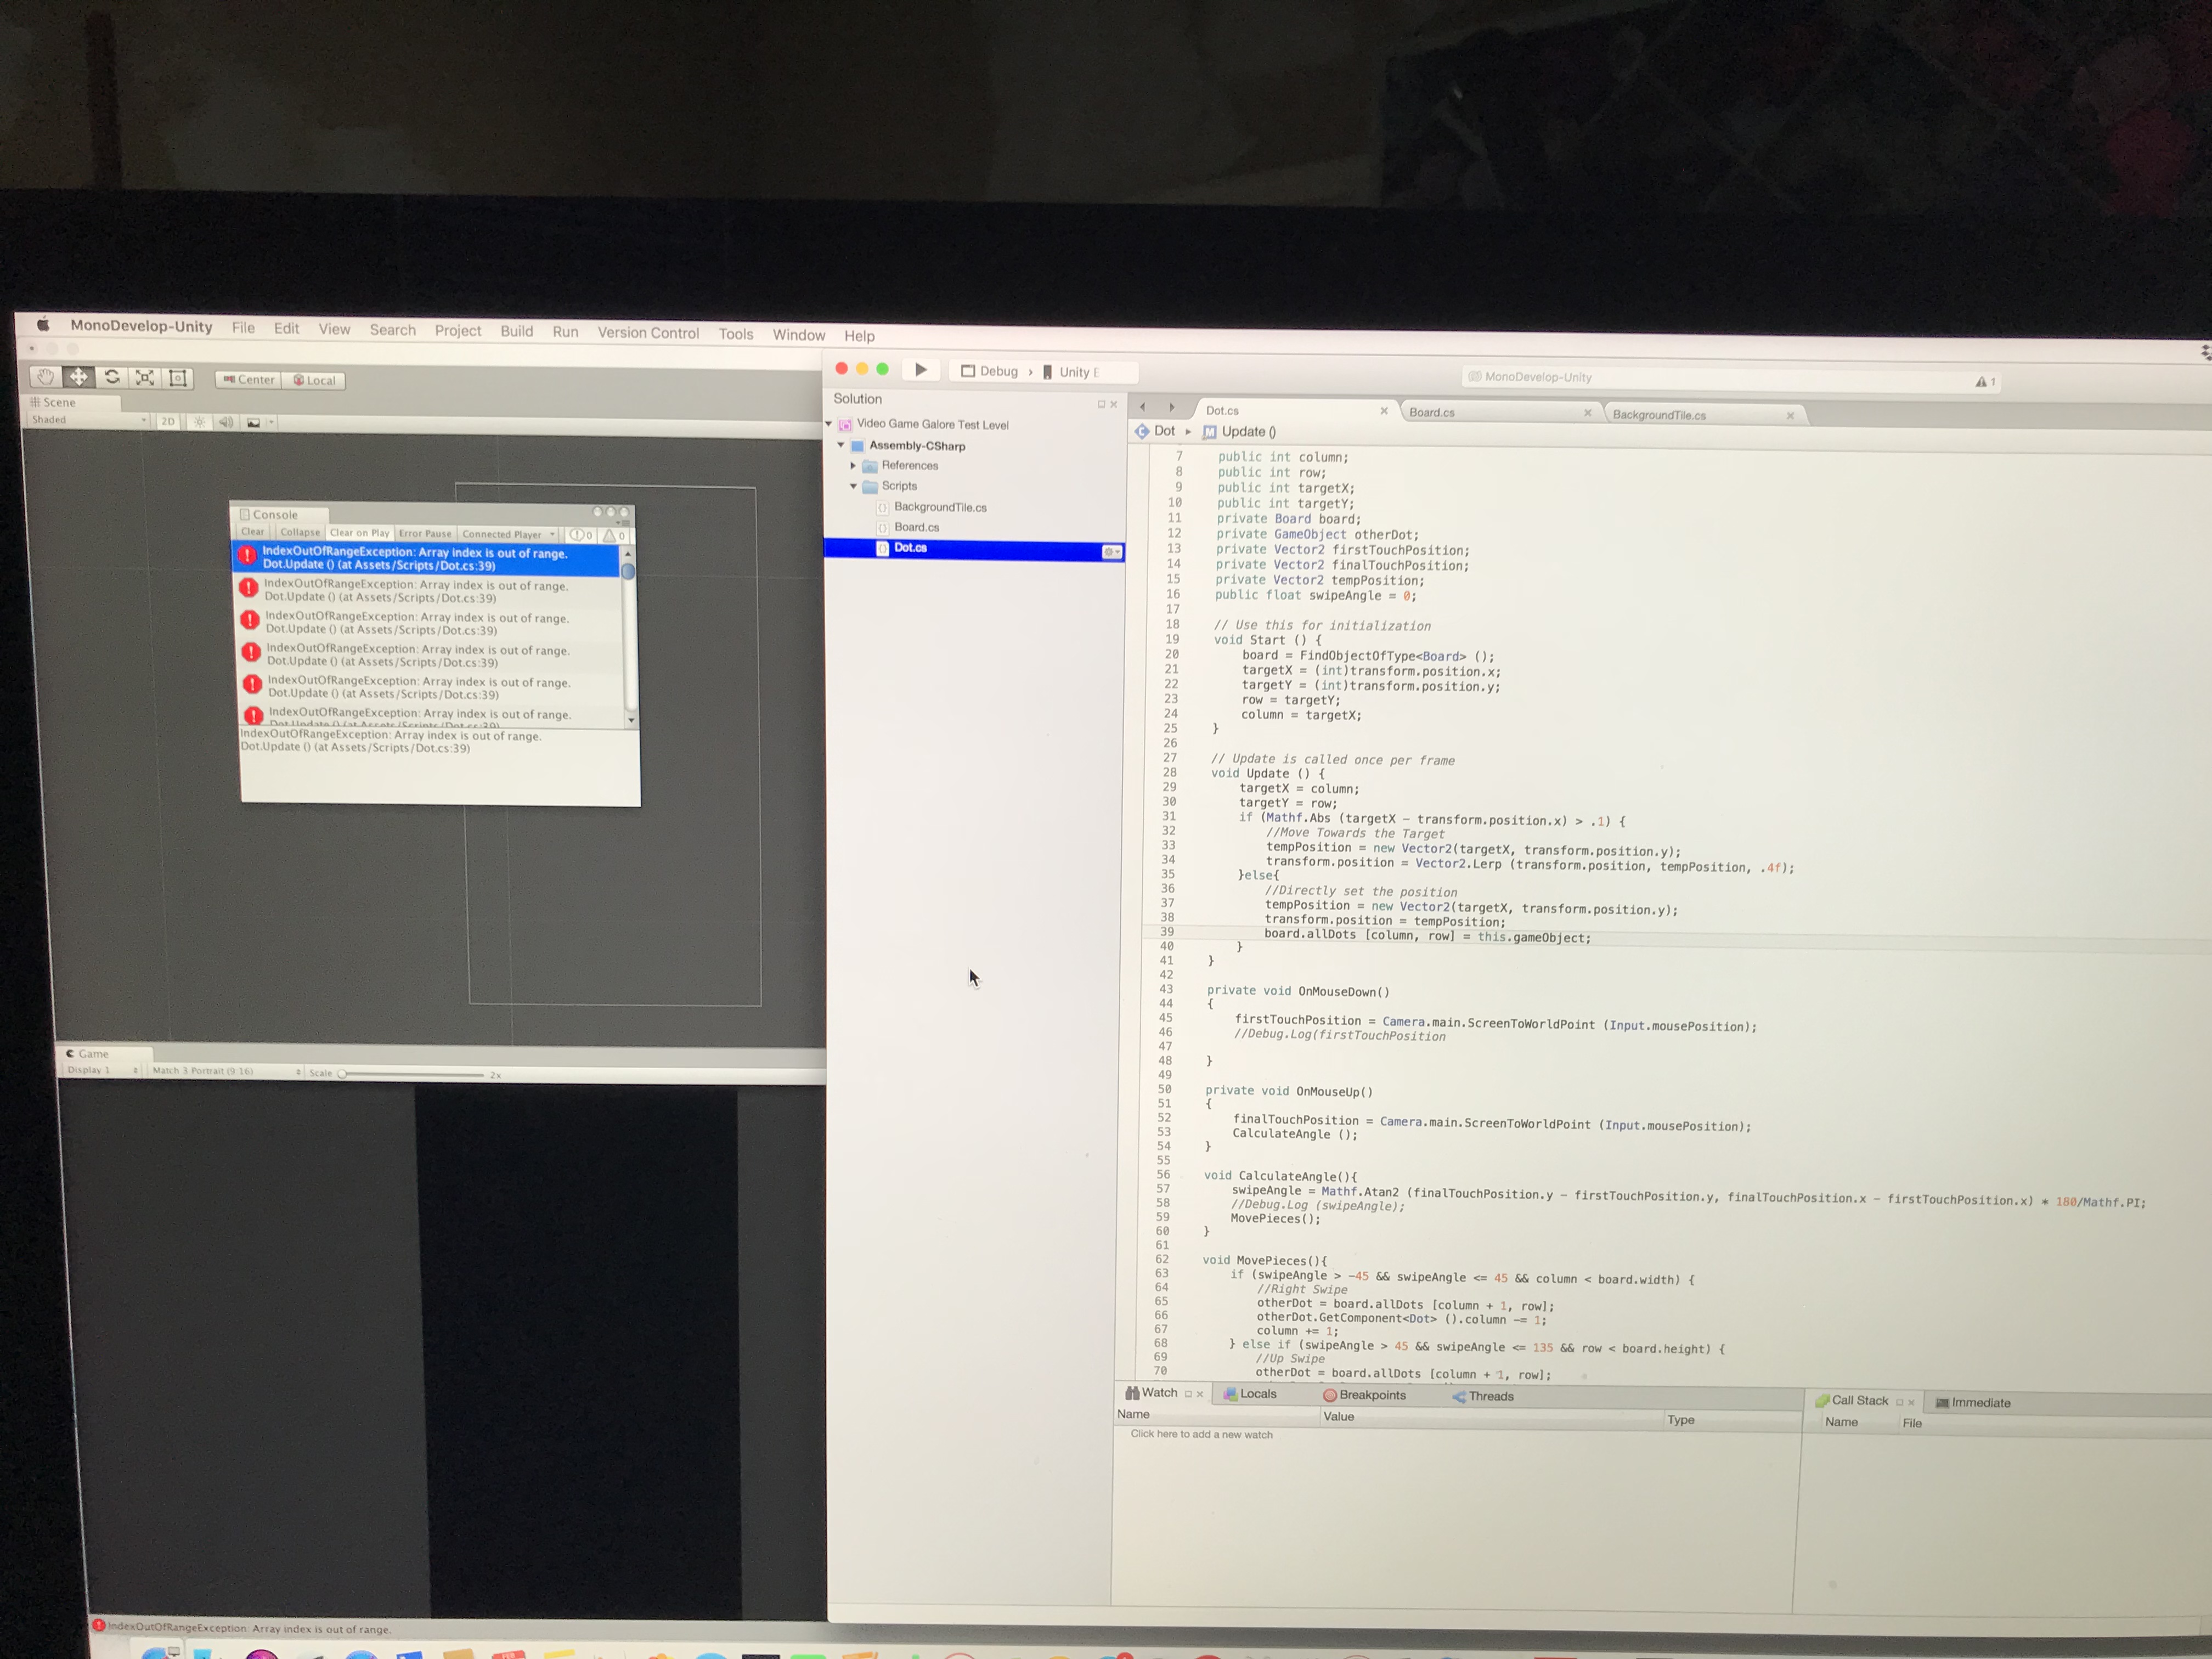Adjust the Game view Scale slider

click(343, 1074)
